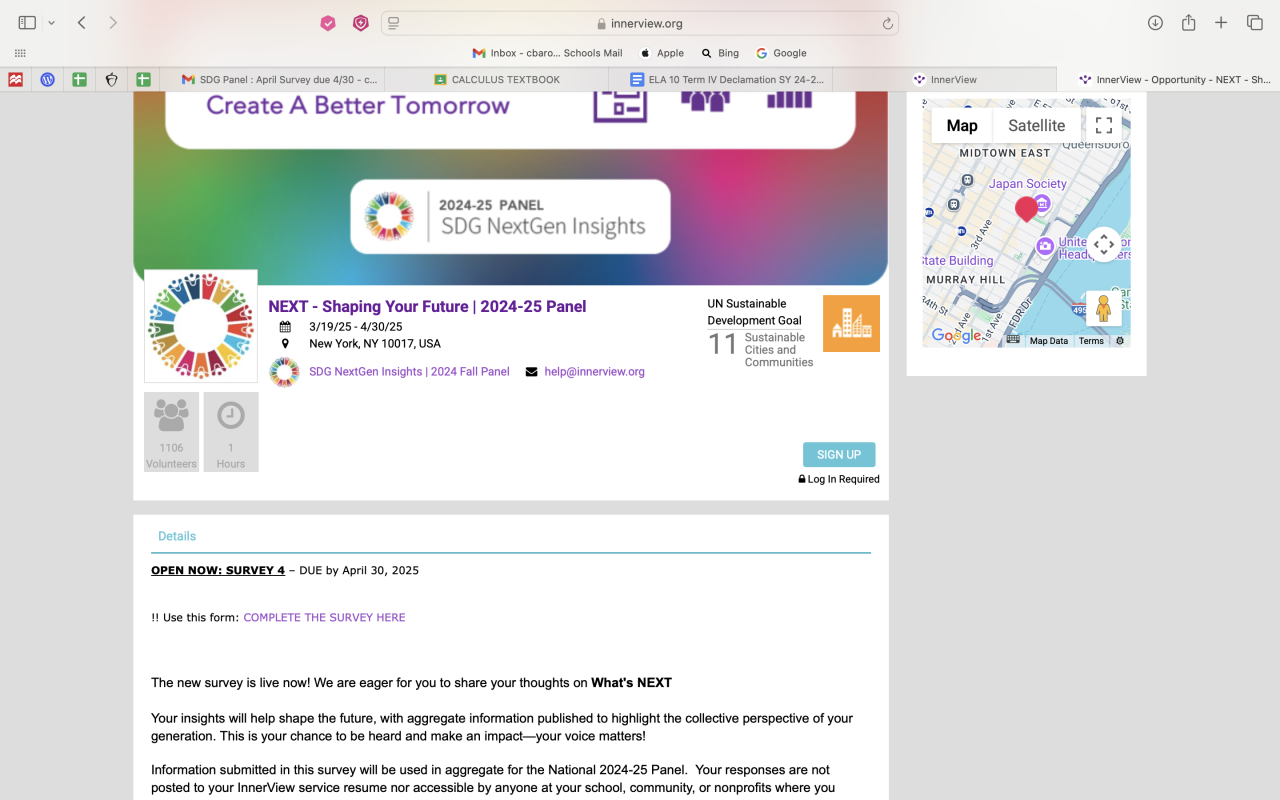1280x800 pixels.
Task: Click the 3/19/25 - 4/30/25 date text
Action: (355, 327)
